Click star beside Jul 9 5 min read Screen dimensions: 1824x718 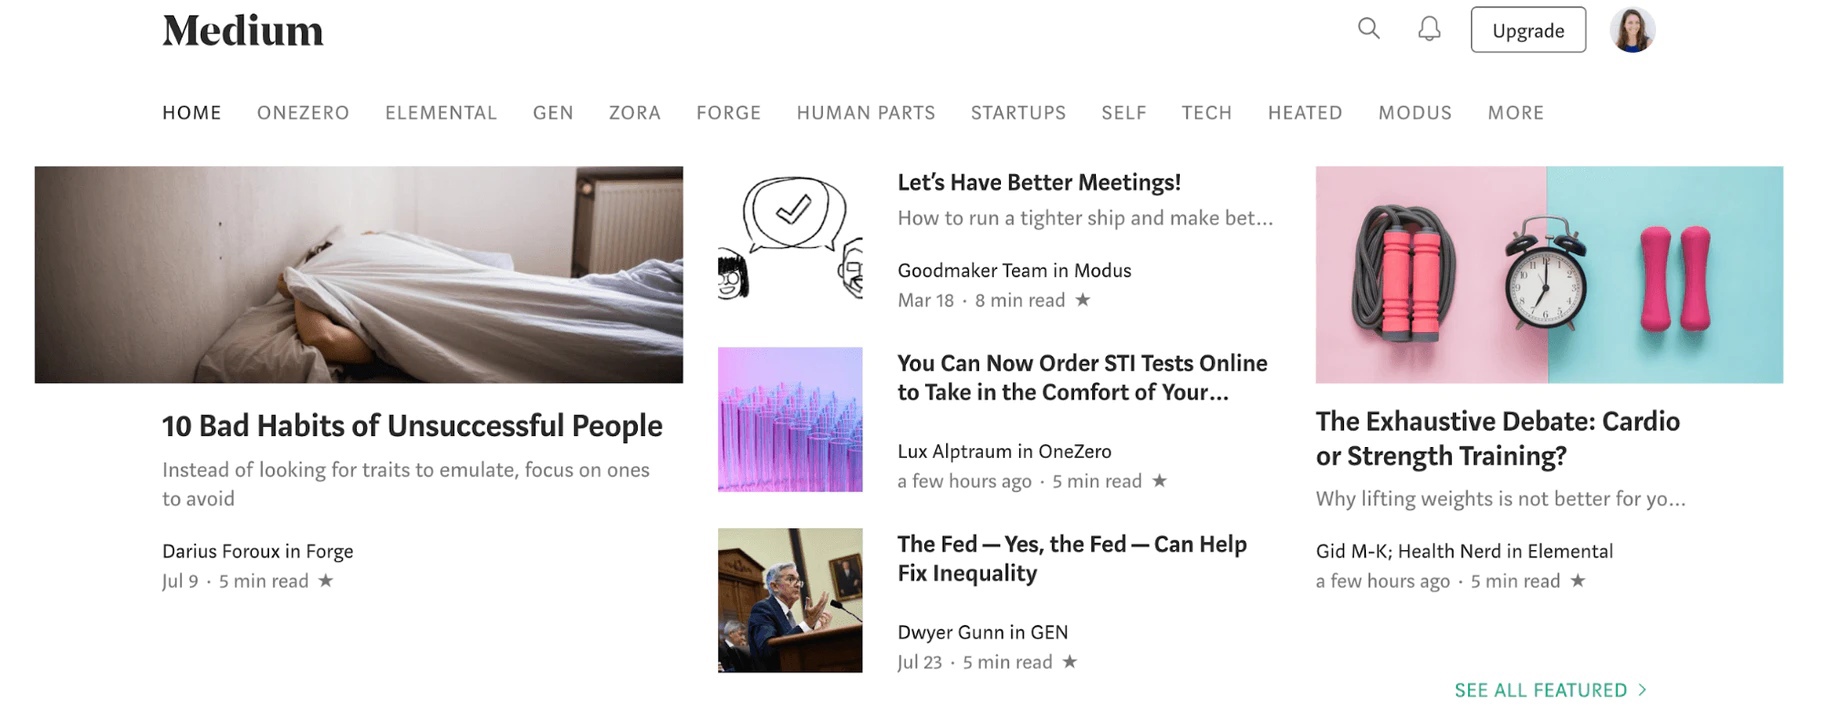coord(325,581)
